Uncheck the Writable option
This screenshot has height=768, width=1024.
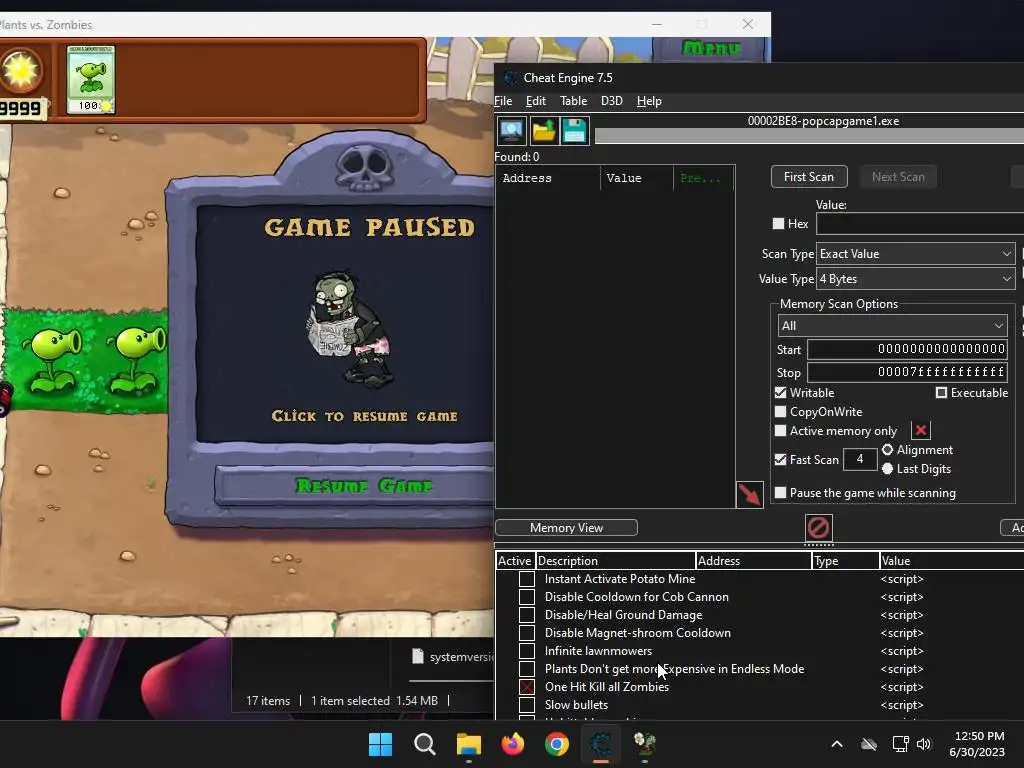[780, 392]
